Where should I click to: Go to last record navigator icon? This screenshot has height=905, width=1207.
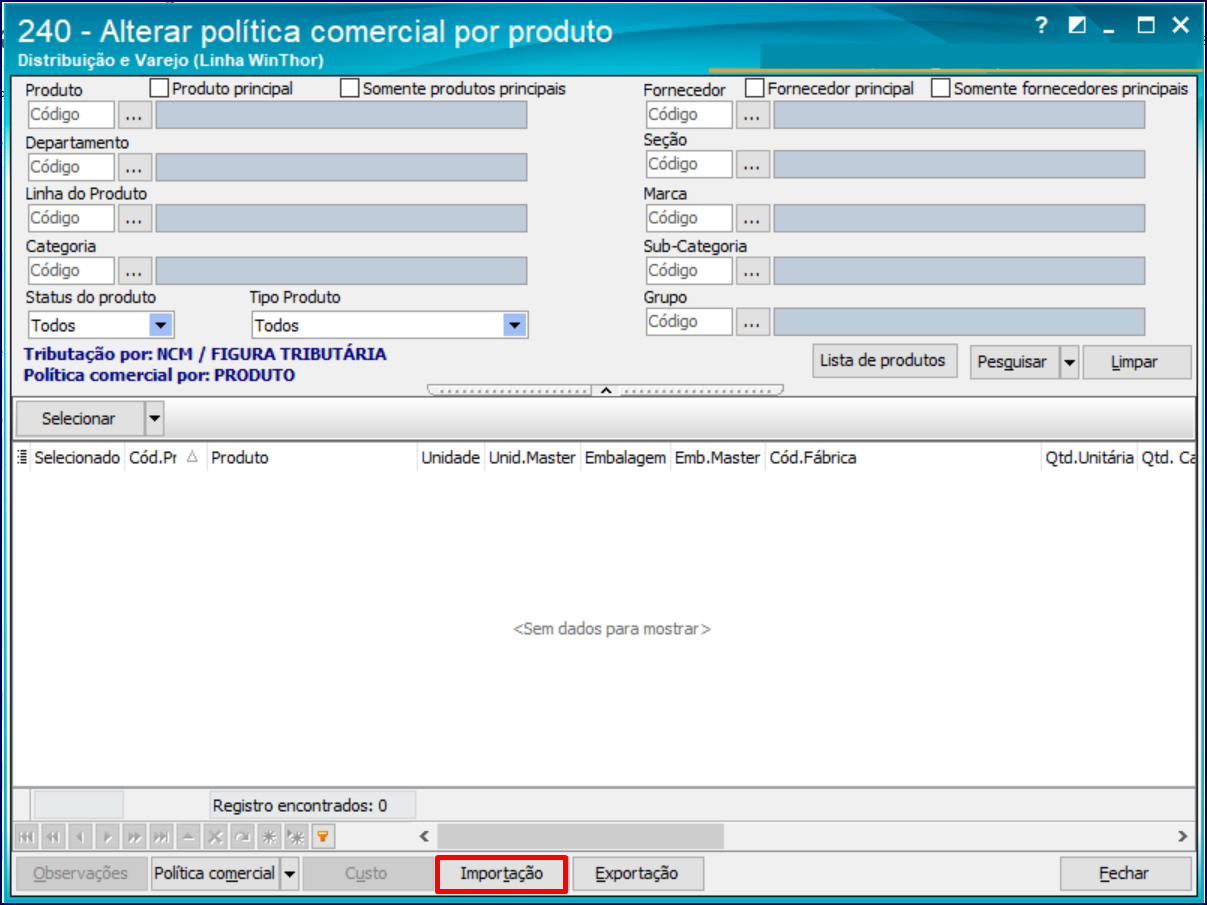161,836
